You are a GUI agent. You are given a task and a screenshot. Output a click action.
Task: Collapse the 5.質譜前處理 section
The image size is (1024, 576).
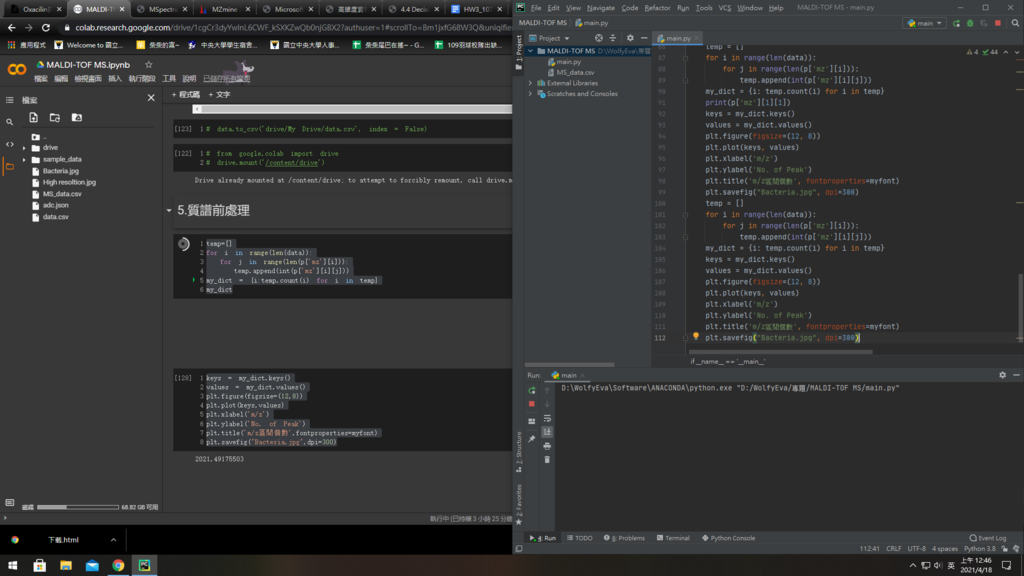point(169,210)
